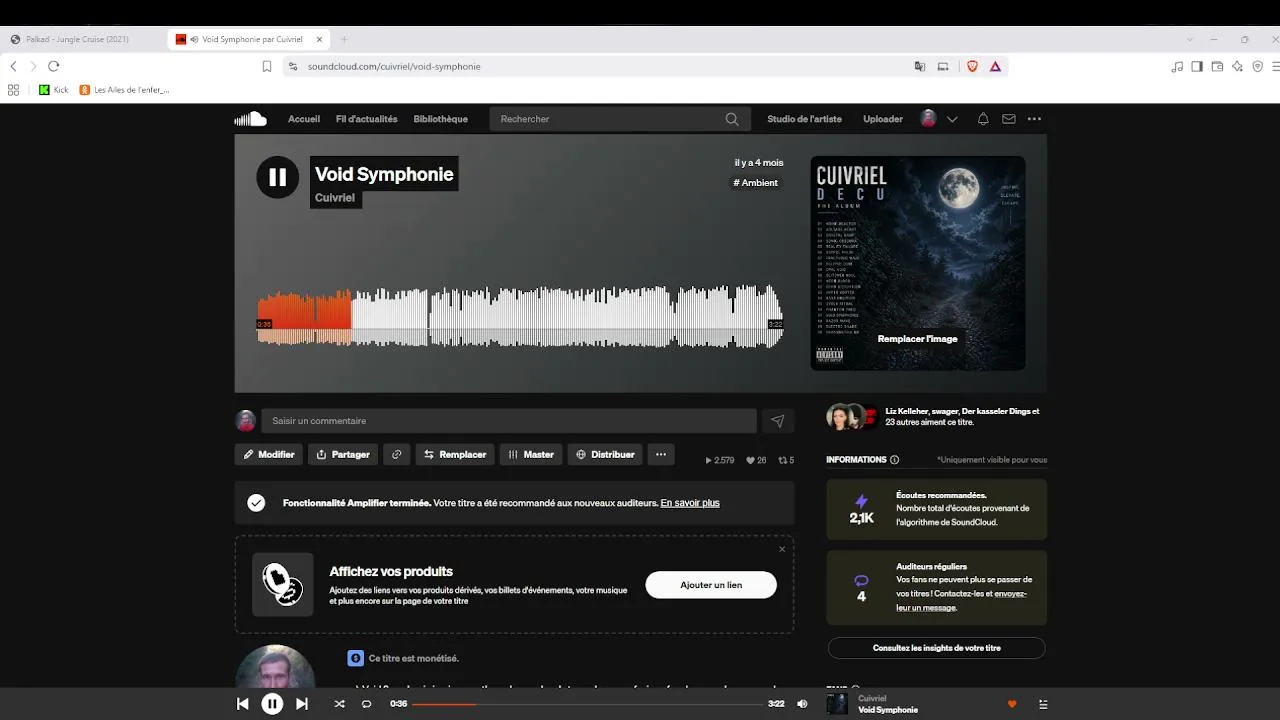
Task: Seek within the large track waveform
Action: 520,317
